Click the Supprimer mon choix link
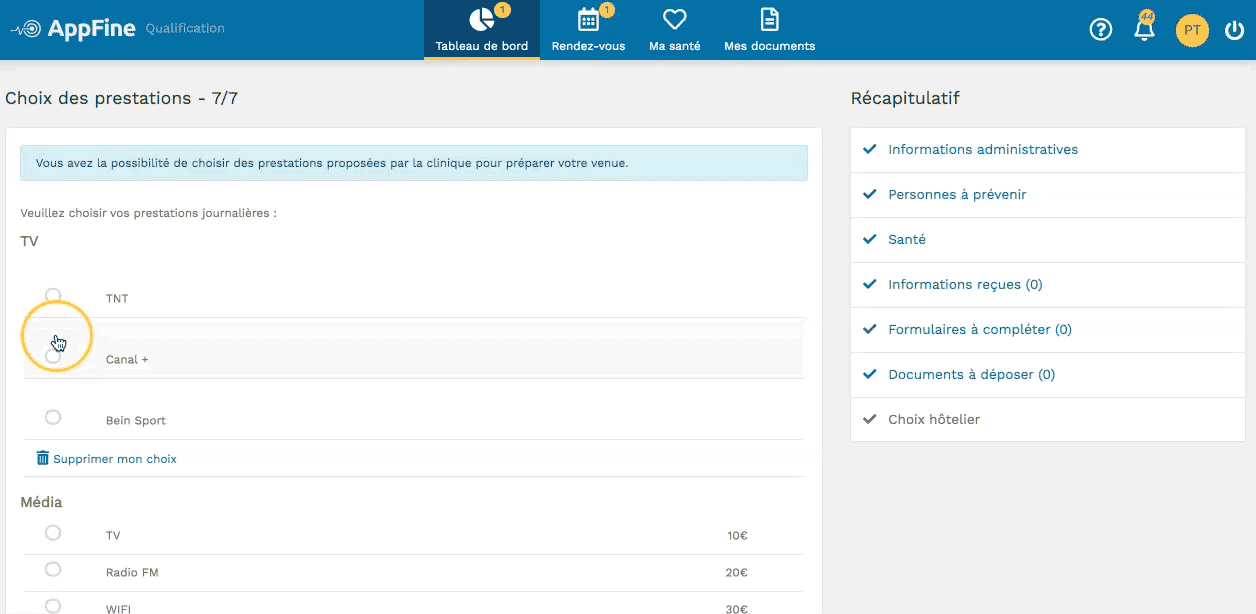 pyautogui.click(x=114, y=459)
